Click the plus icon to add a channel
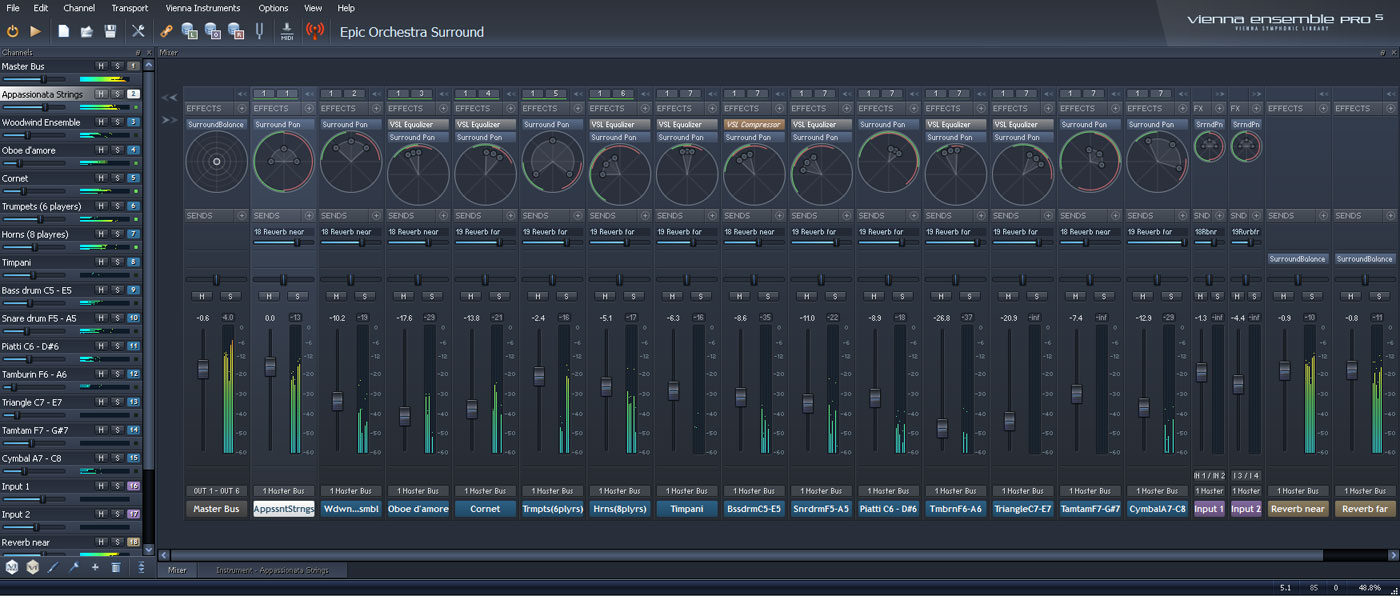 (93, 566)
